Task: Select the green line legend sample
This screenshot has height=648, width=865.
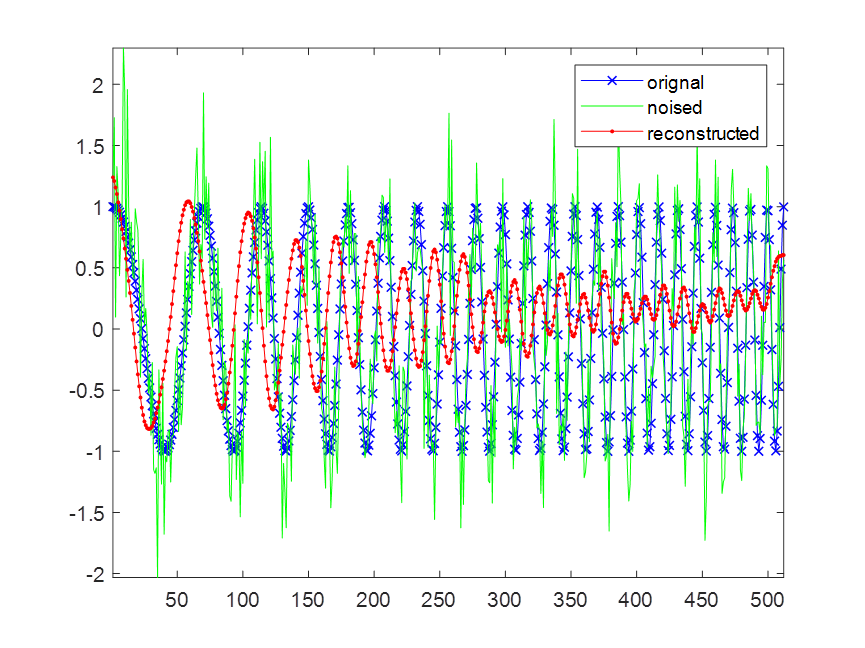Action: point(611,107)
